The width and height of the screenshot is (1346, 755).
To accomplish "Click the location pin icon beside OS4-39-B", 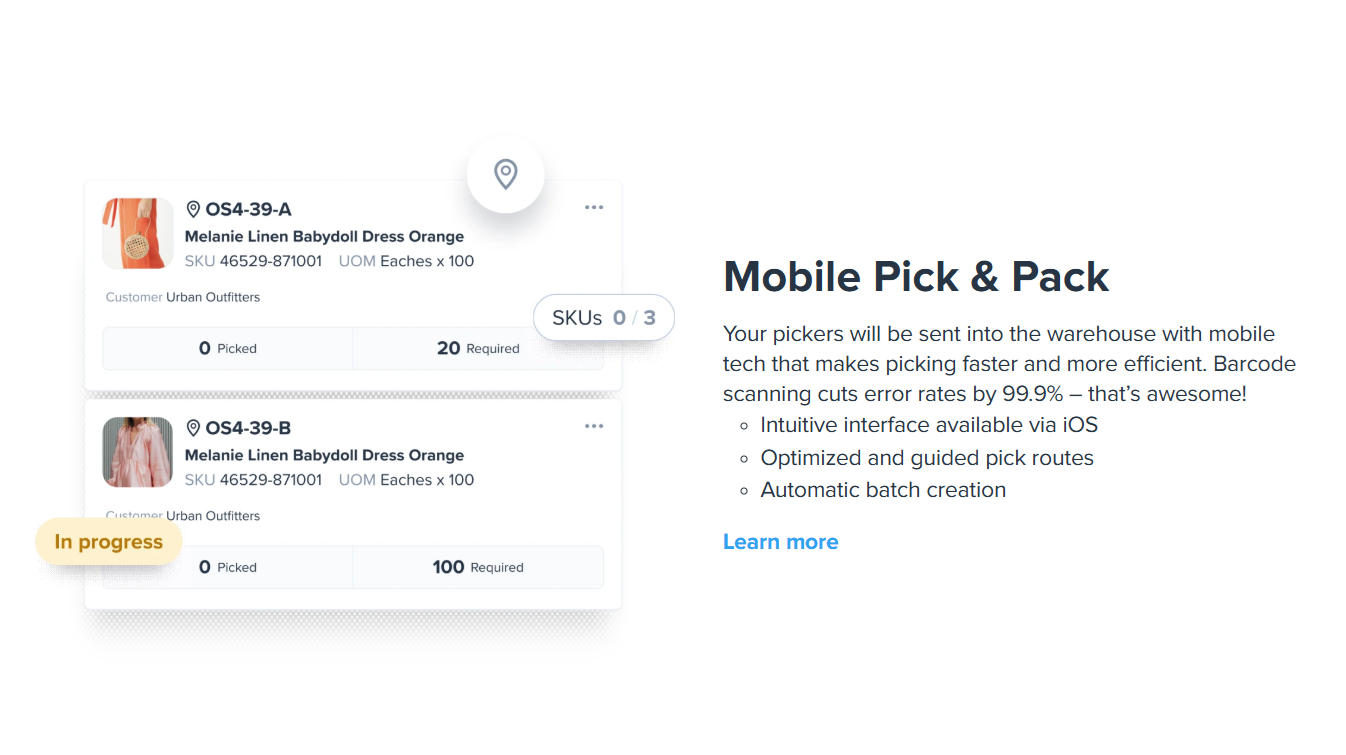I will (x=194, y=427).
